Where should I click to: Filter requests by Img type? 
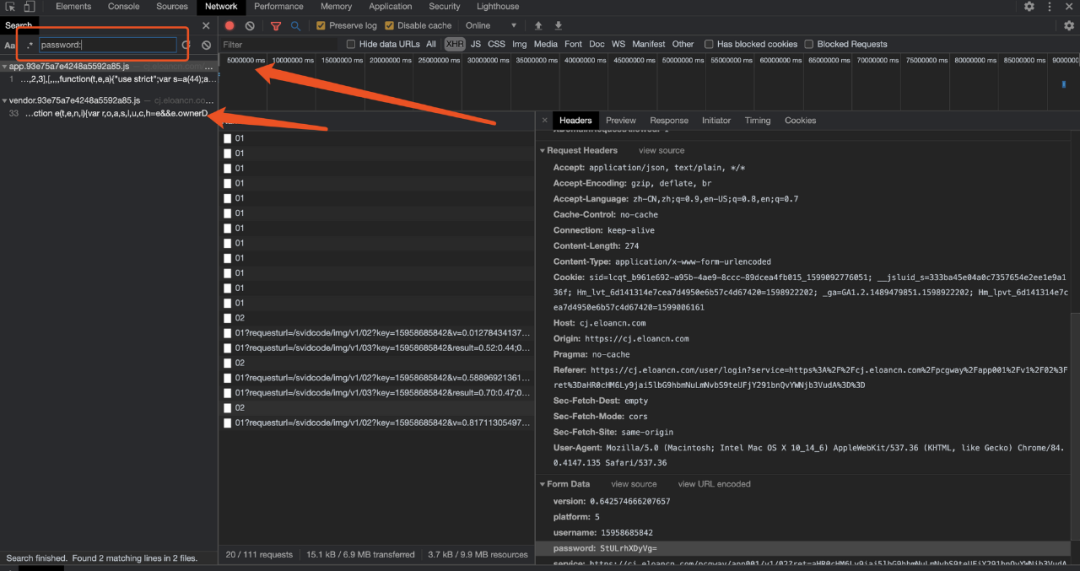click(x=519, y=44)
